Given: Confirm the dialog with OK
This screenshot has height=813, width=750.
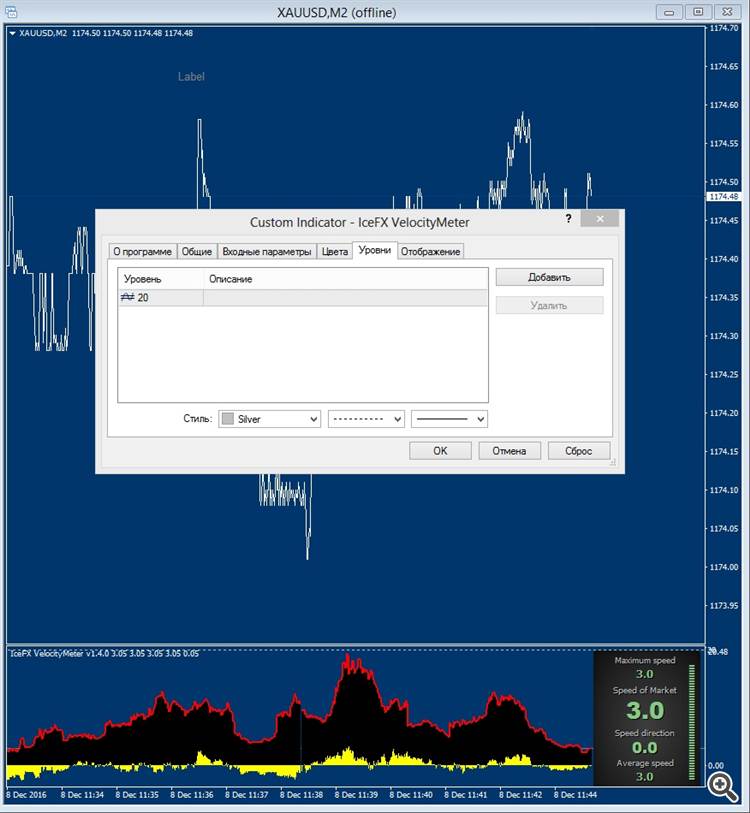Looking at the screenshot, I should pyautogui.click(x=440, y=451).
